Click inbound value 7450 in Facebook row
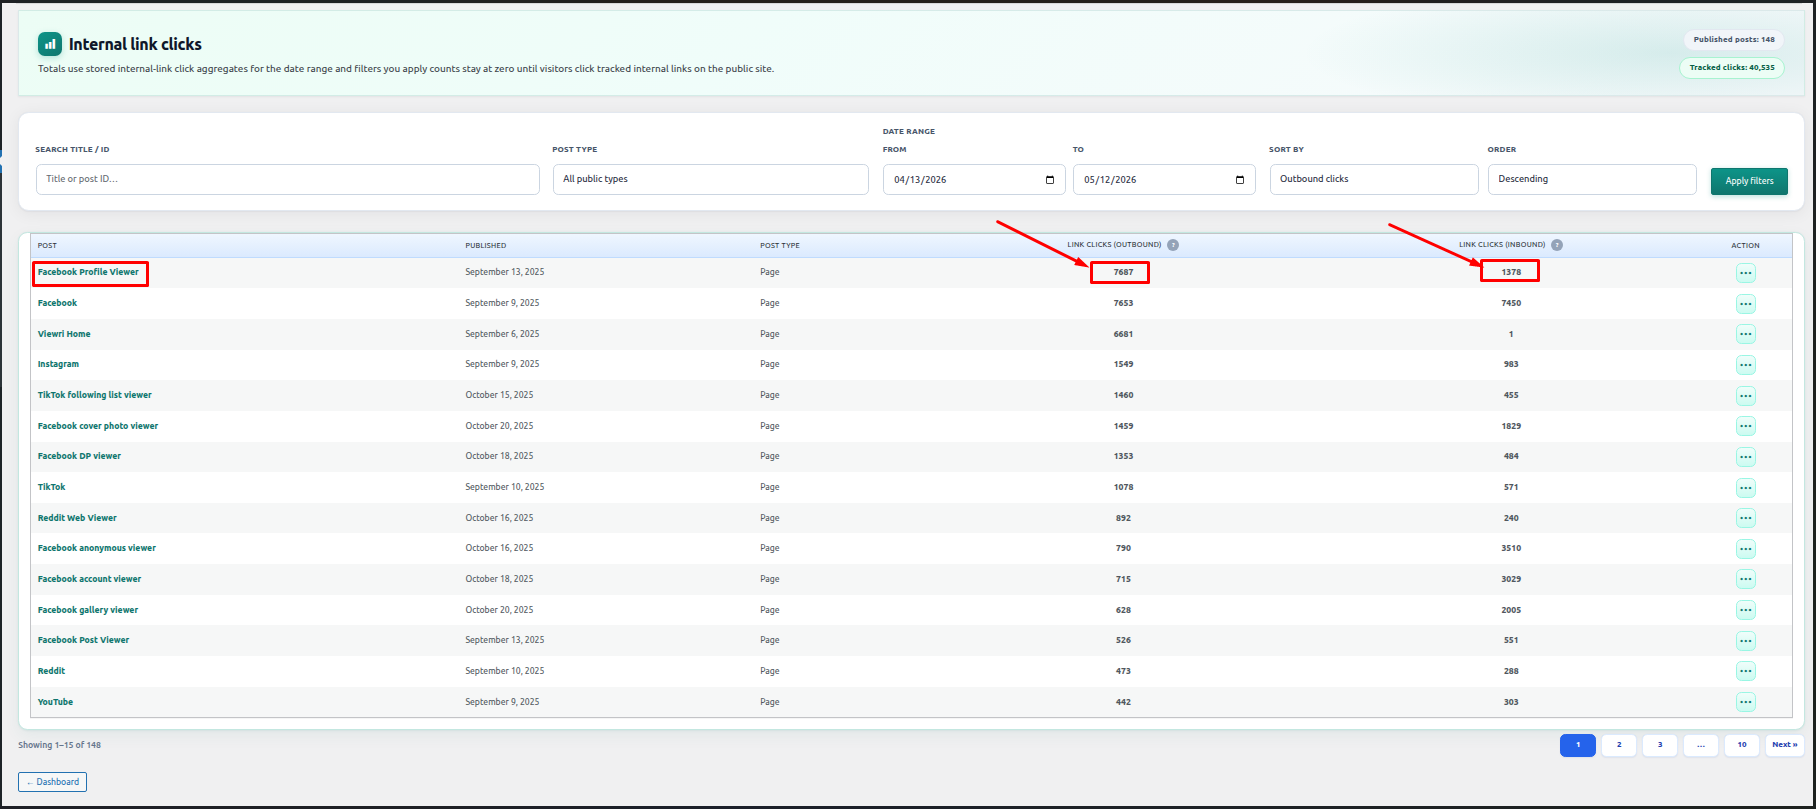 coord(1511,303)
